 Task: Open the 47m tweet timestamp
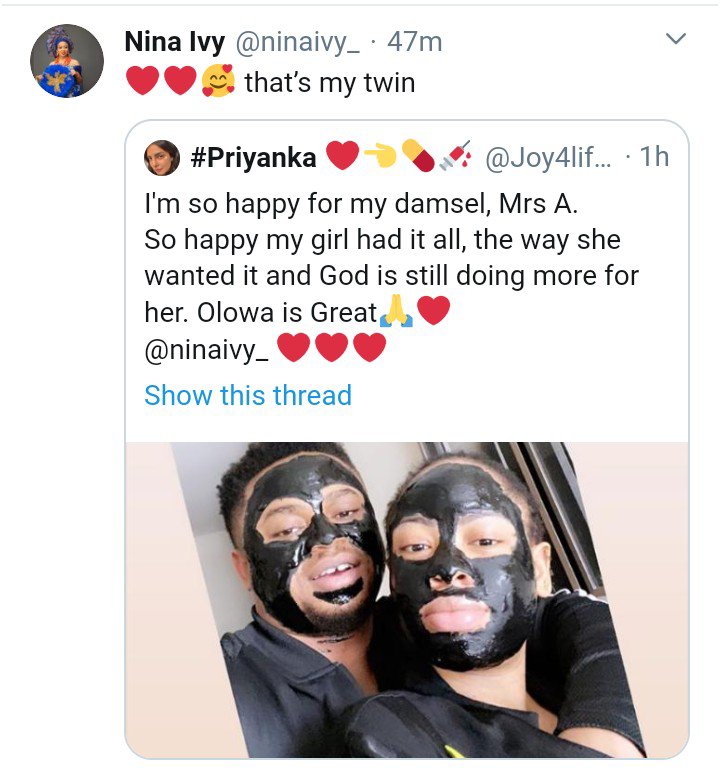pyautogui.click(x=414, y=41)
